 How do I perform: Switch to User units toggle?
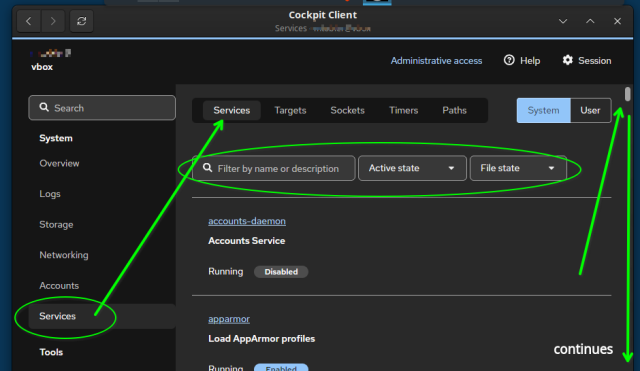(590, 110)
